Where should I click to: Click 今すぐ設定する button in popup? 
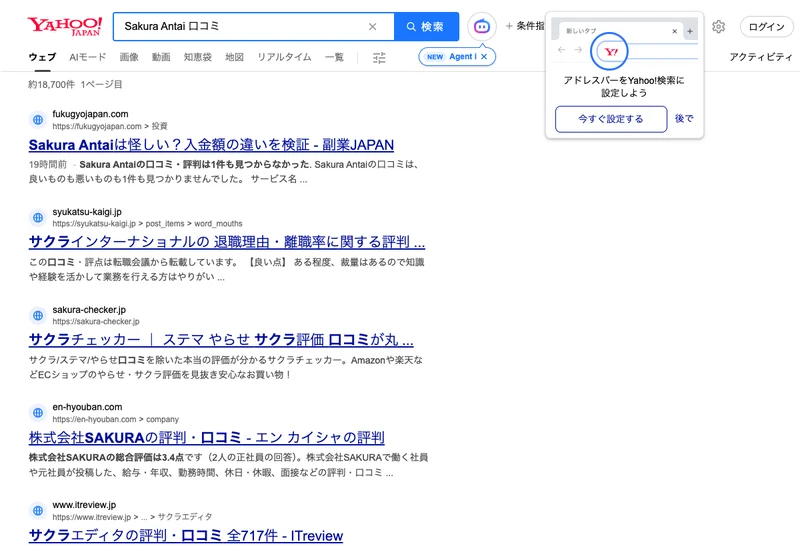click(x=611, y=119)
